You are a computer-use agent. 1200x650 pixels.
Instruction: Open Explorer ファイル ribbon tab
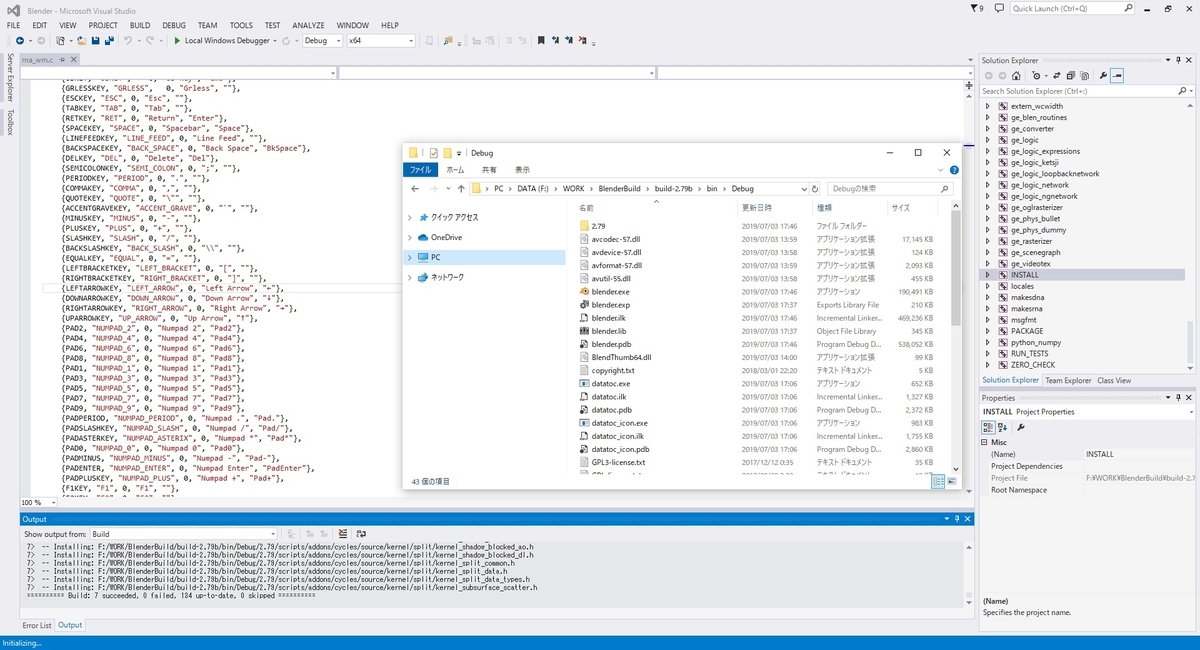pyautogui.click(x=421, y=170)
